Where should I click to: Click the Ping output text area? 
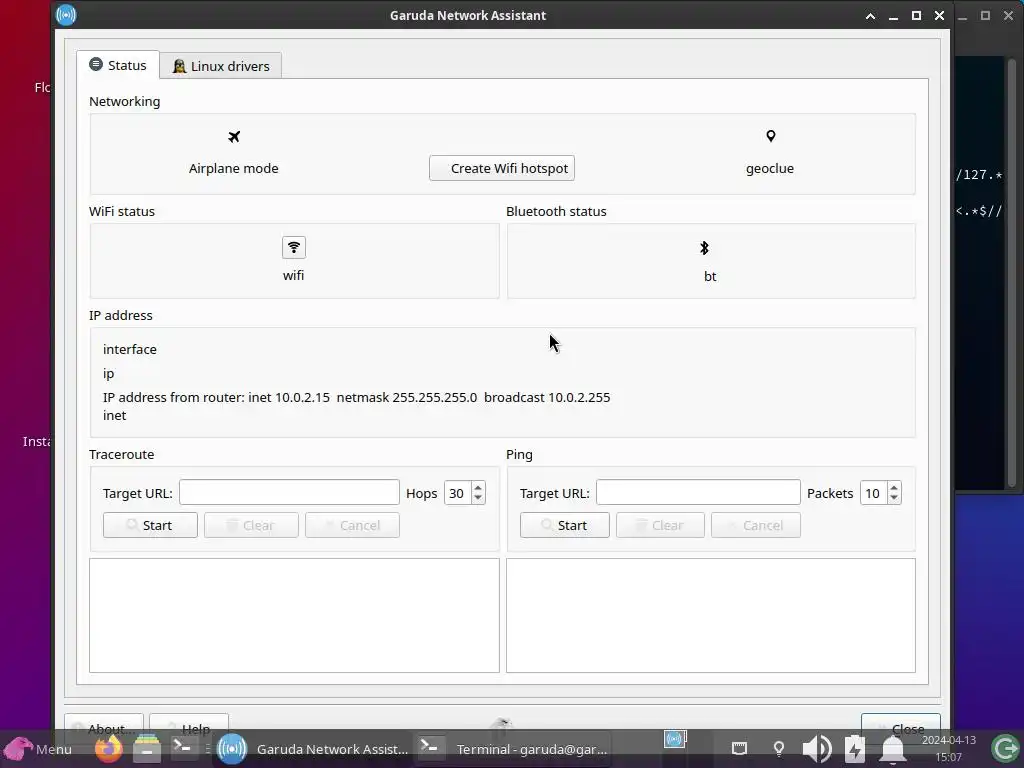tap(711, 615)
